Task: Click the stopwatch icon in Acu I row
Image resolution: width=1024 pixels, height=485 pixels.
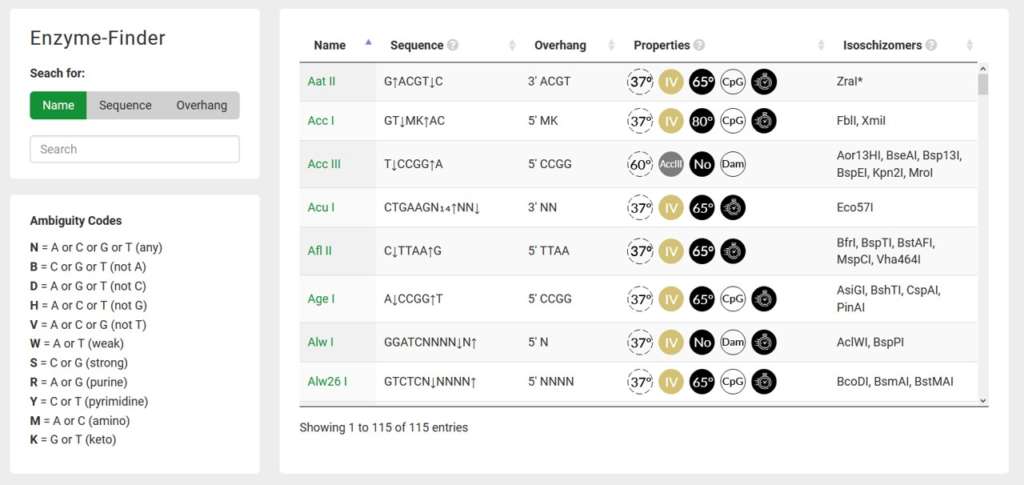Action: click(x=733, y=208)
